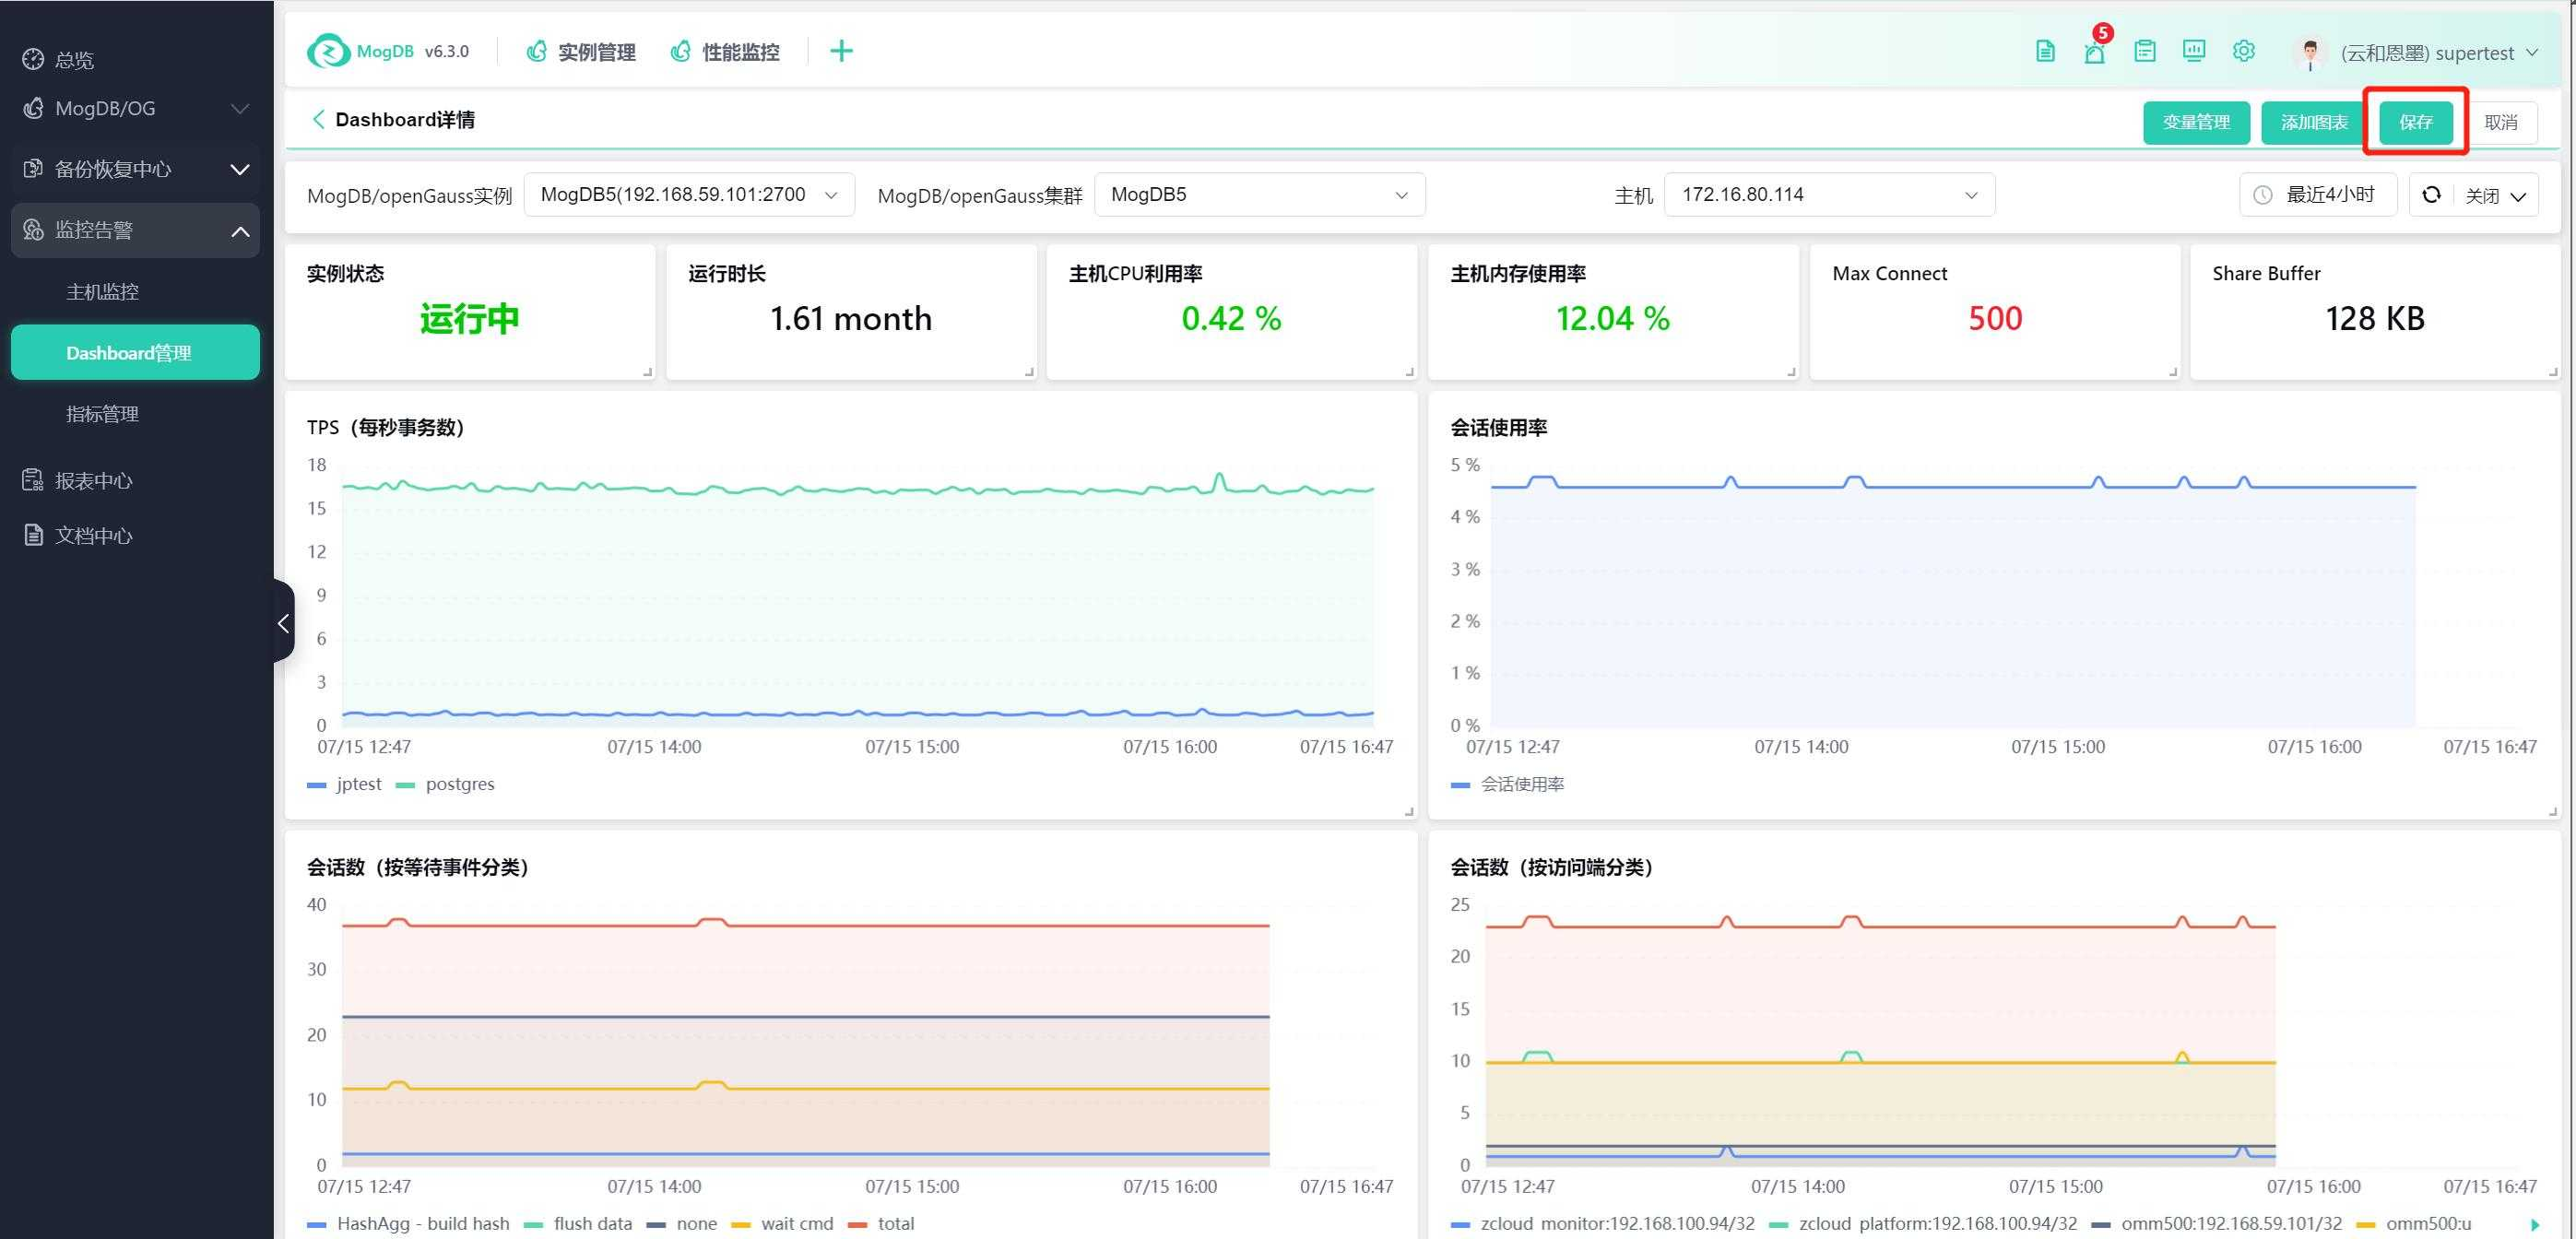
Task: Click the 报表中心 sidebar icon
Action: (33, 480)
